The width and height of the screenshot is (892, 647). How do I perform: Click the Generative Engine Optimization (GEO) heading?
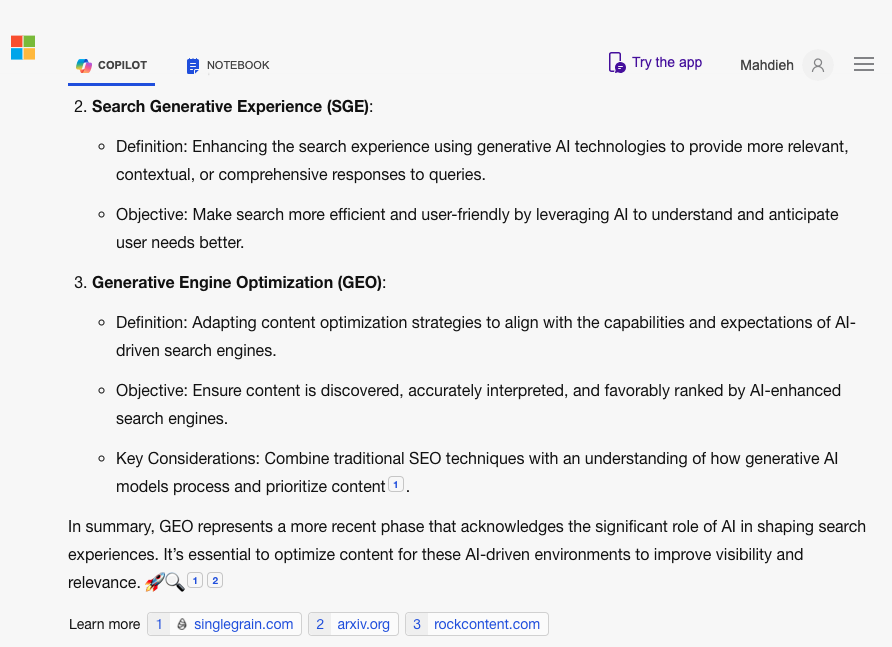[x=238, y=282]
